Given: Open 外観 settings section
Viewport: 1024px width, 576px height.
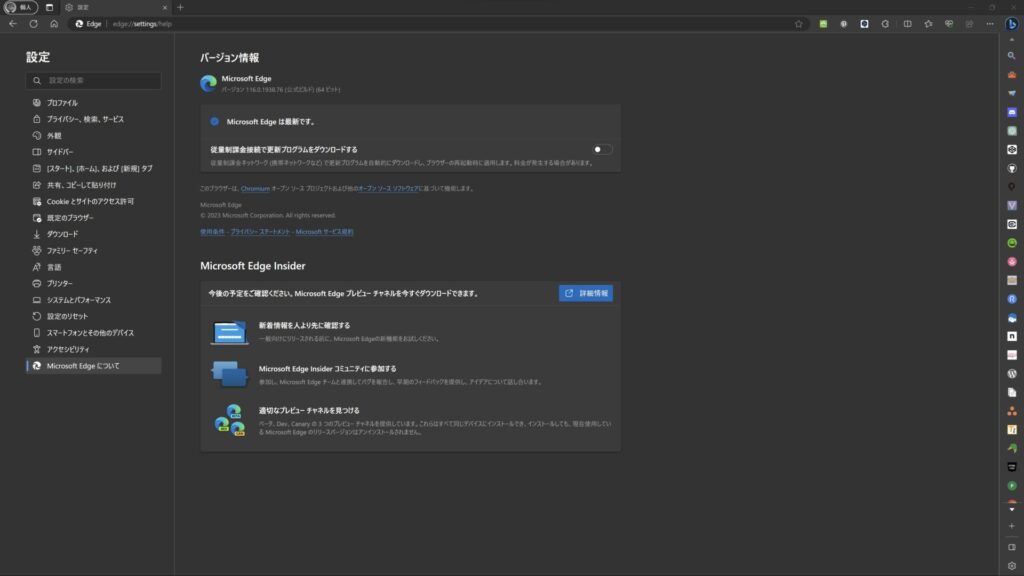Looking at the screenshot, I should 93,136.
